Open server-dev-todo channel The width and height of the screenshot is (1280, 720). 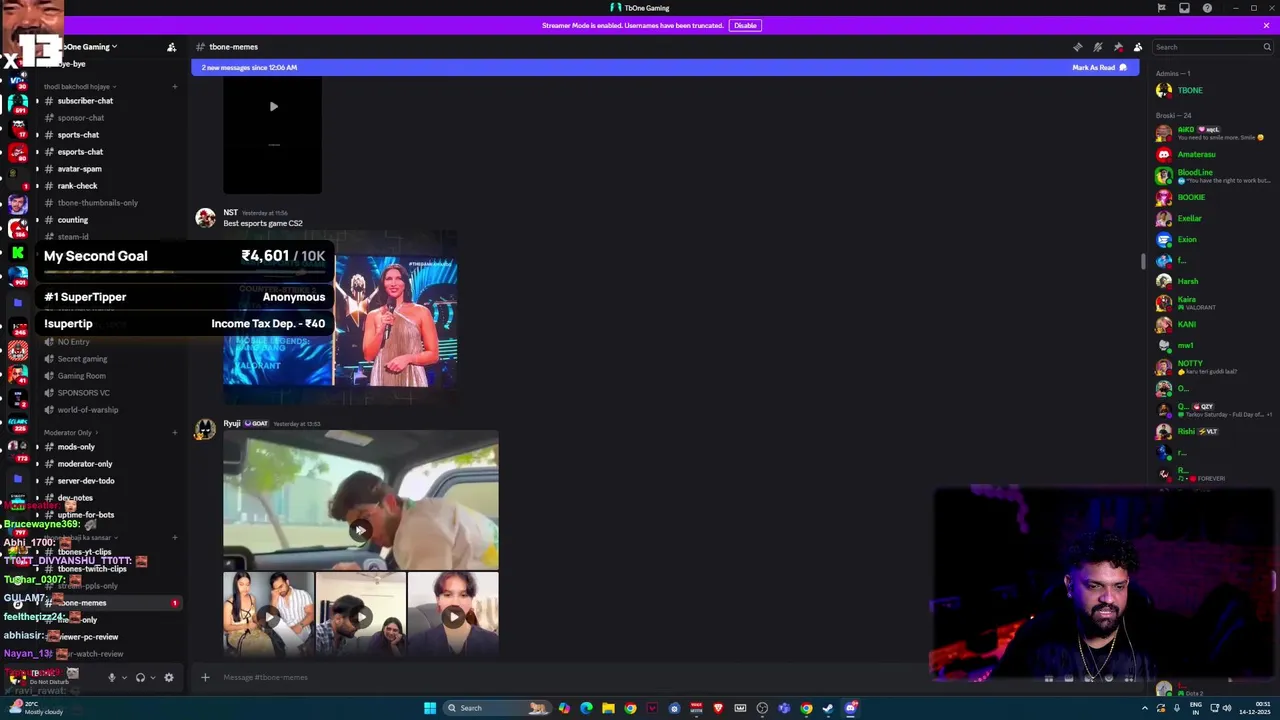[86, 481]
